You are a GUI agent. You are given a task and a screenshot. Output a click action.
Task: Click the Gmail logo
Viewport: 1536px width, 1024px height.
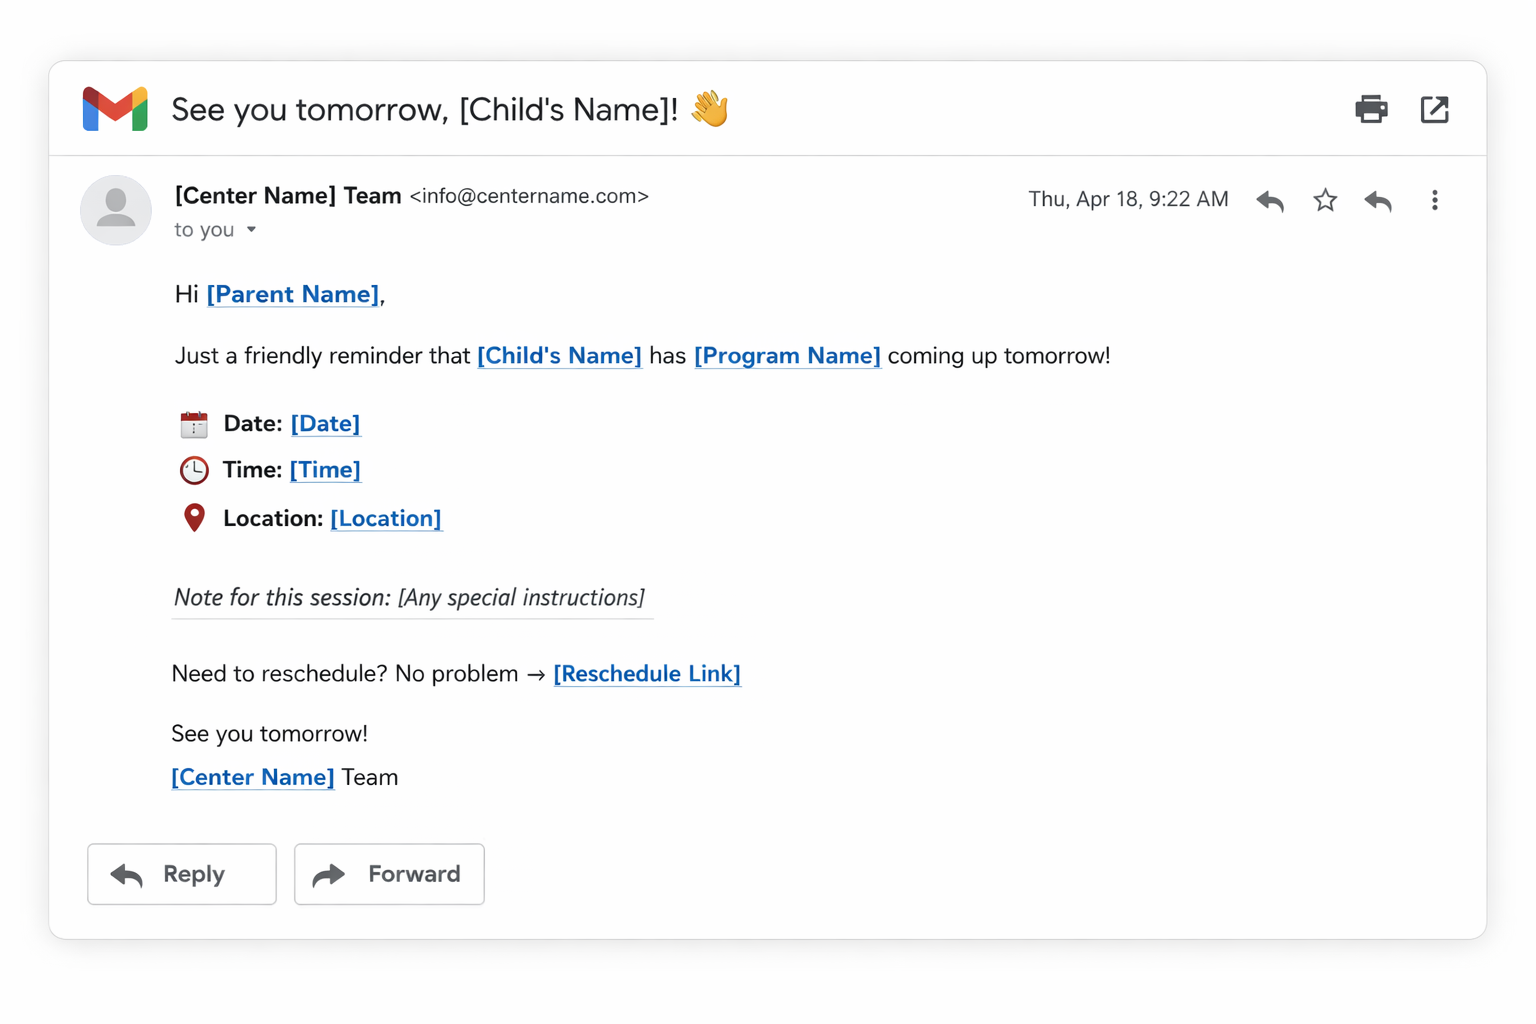[114, 109]
